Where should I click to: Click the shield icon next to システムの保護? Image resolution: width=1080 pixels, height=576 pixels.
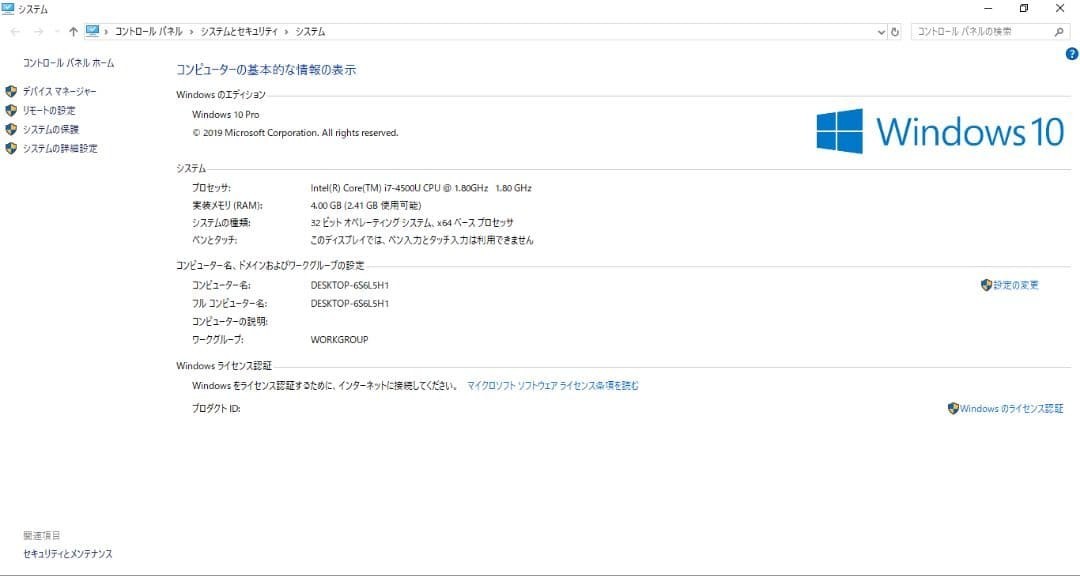11,129
